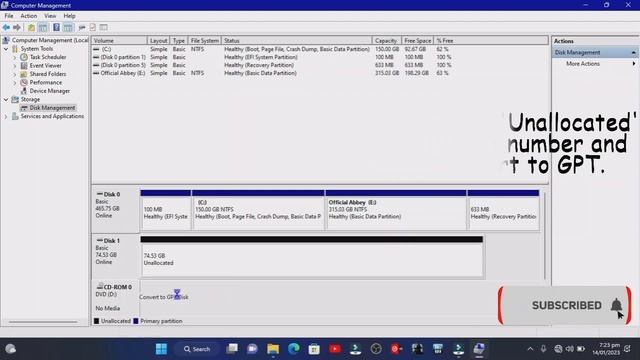Click the Performance icon in tree

24,82
